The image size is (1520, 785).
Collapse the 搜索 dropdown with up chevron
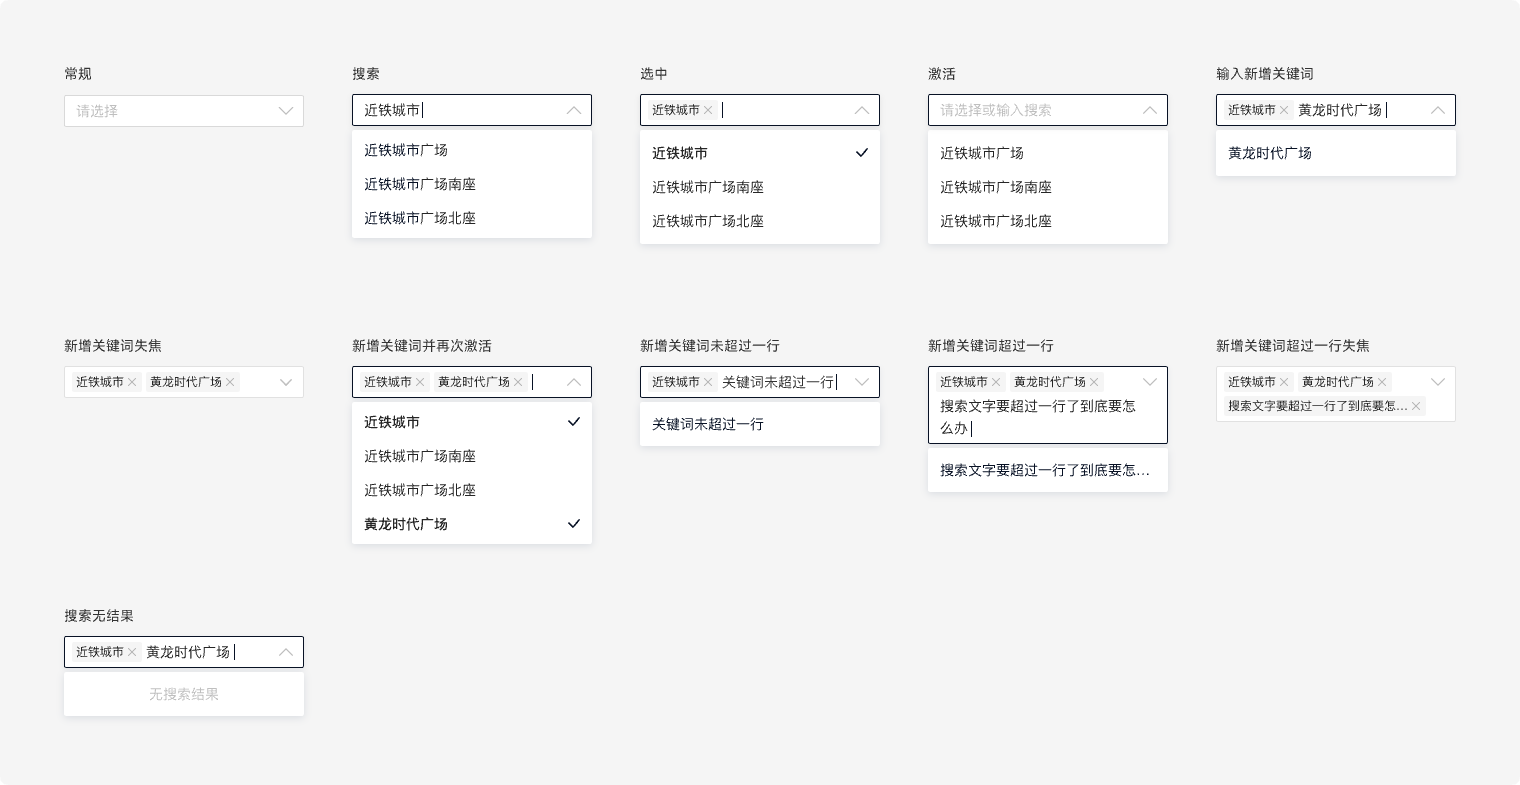[x=574, y=110]
